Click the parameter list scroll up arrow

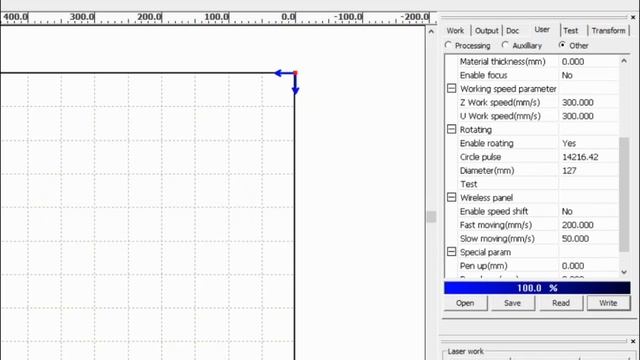[x=624, y=61]
